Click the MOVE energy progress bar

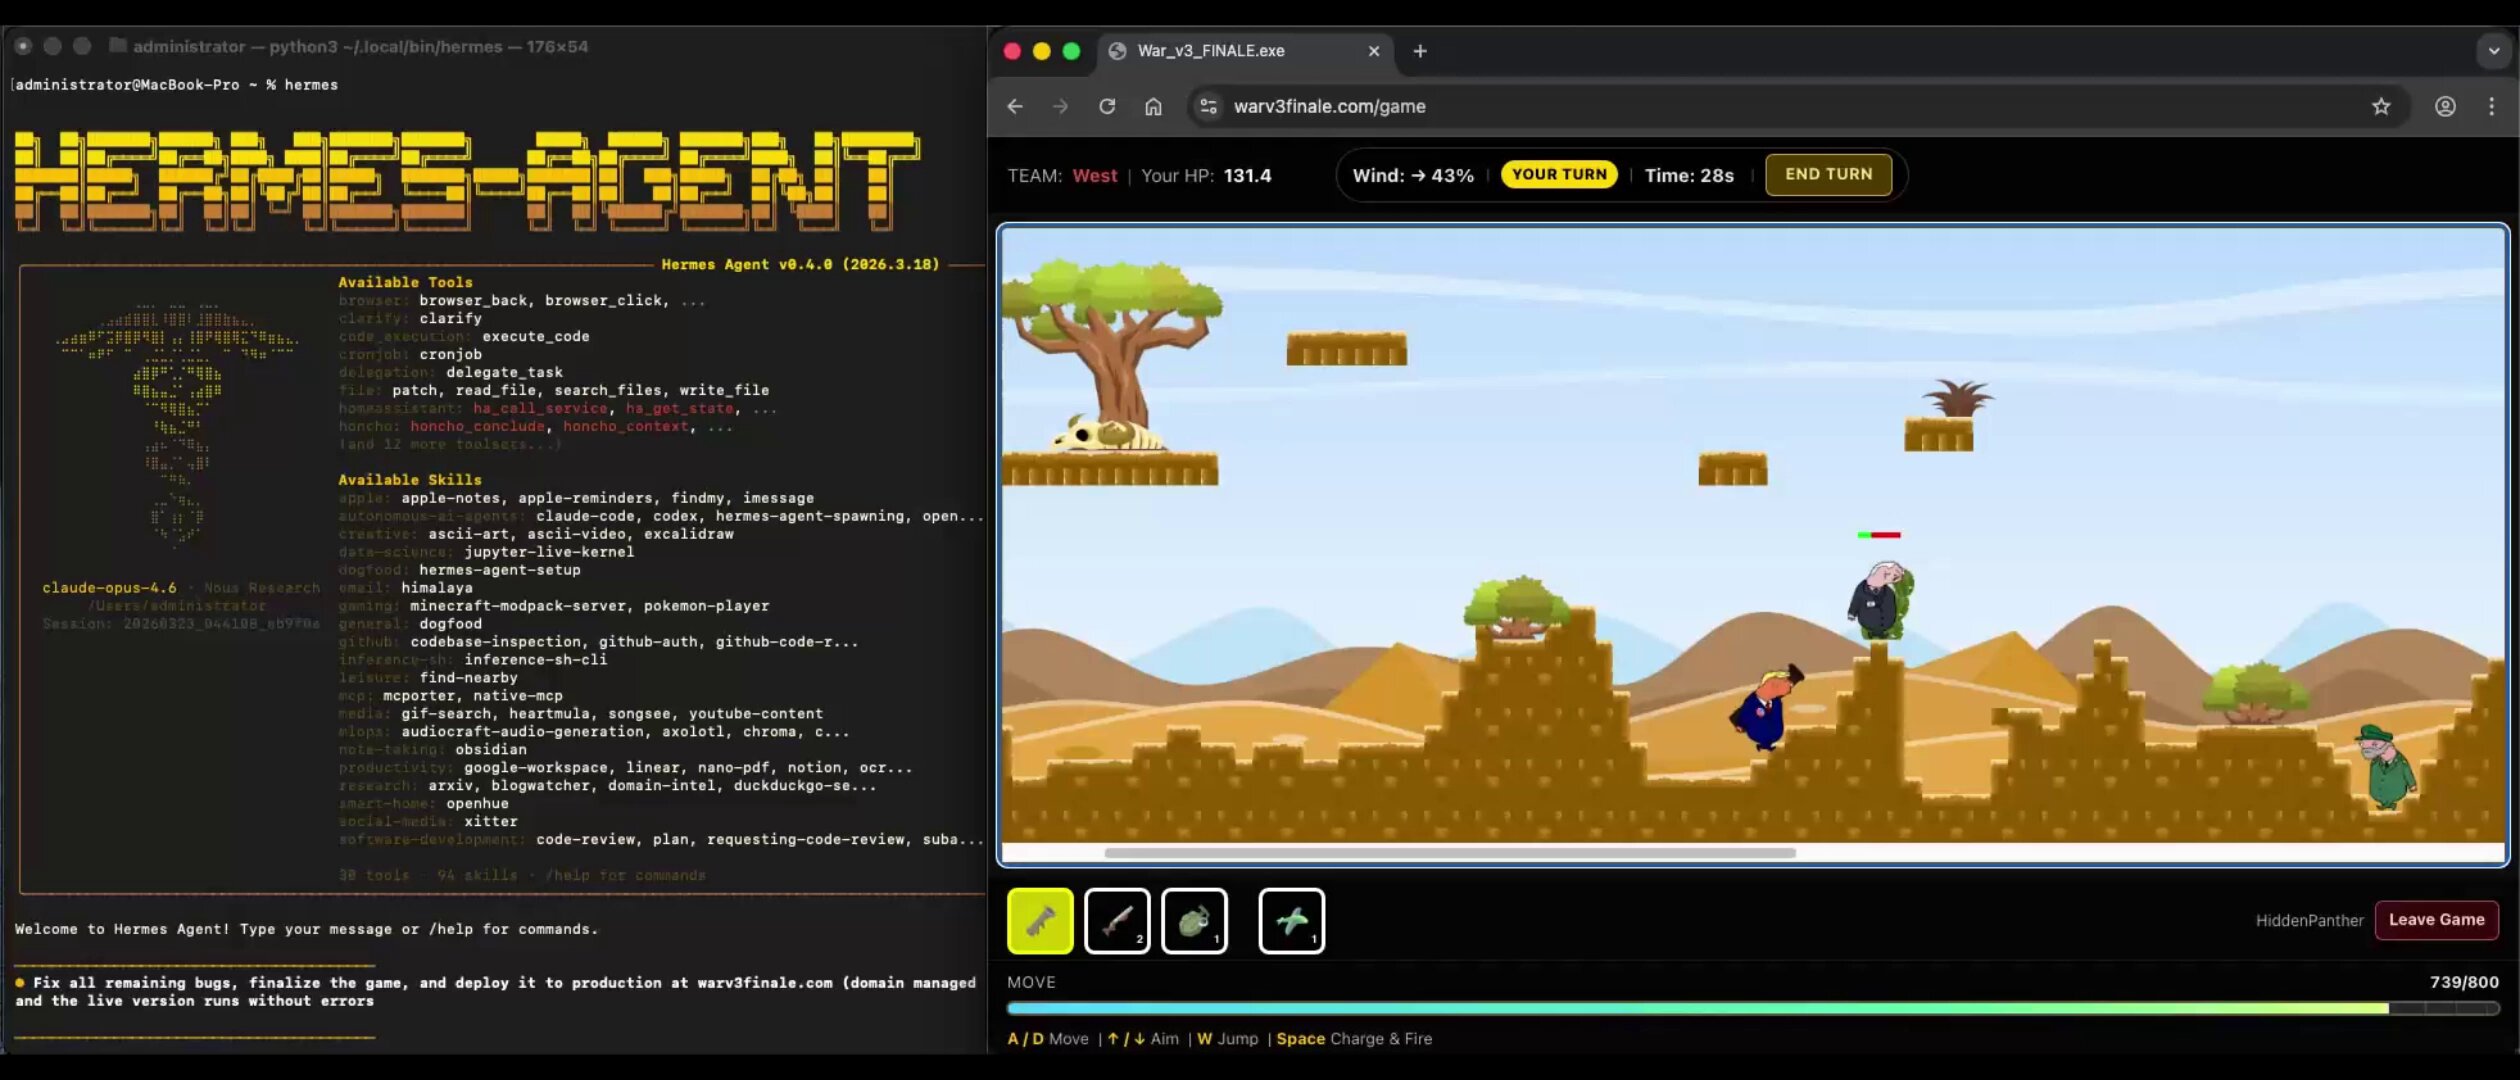[x=1752, y=1008]
